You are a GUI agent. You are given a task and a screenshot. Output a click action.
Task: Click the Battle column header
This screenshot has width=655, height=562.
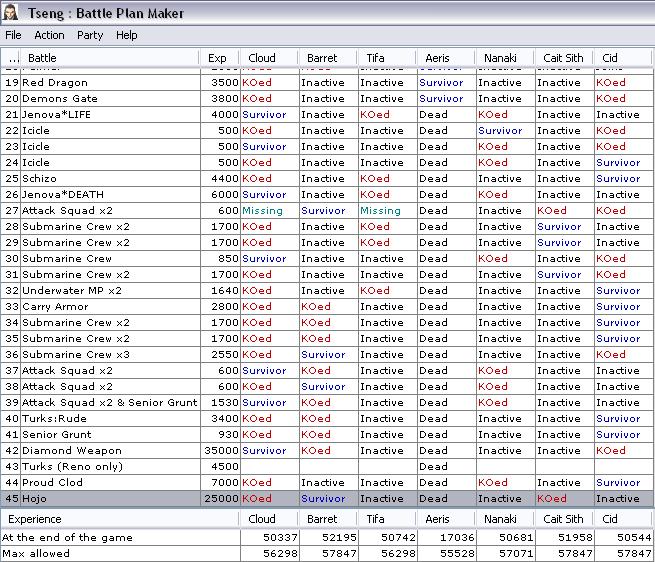[x=110, y=58]
